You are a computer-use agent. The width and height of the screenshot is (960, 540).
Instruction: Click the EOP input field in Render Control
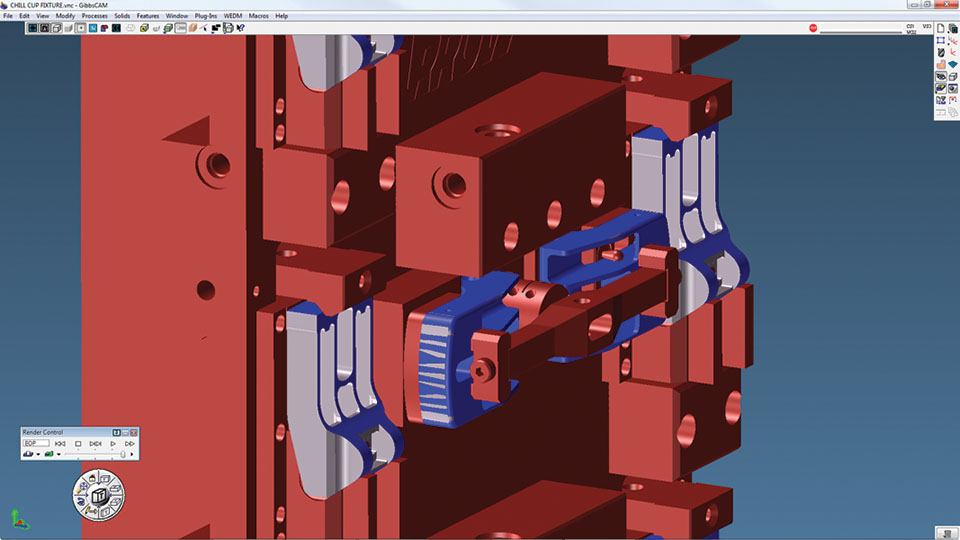click(35, 443)
